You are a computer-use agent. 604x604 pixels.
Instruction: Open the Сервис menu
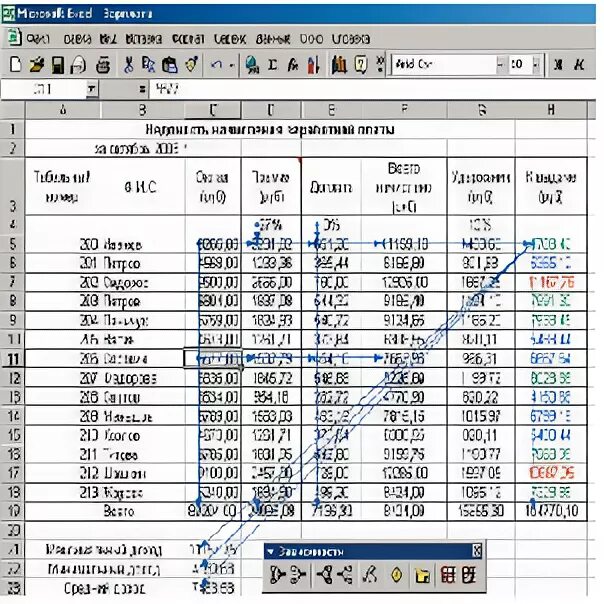(x=230, y=39)
